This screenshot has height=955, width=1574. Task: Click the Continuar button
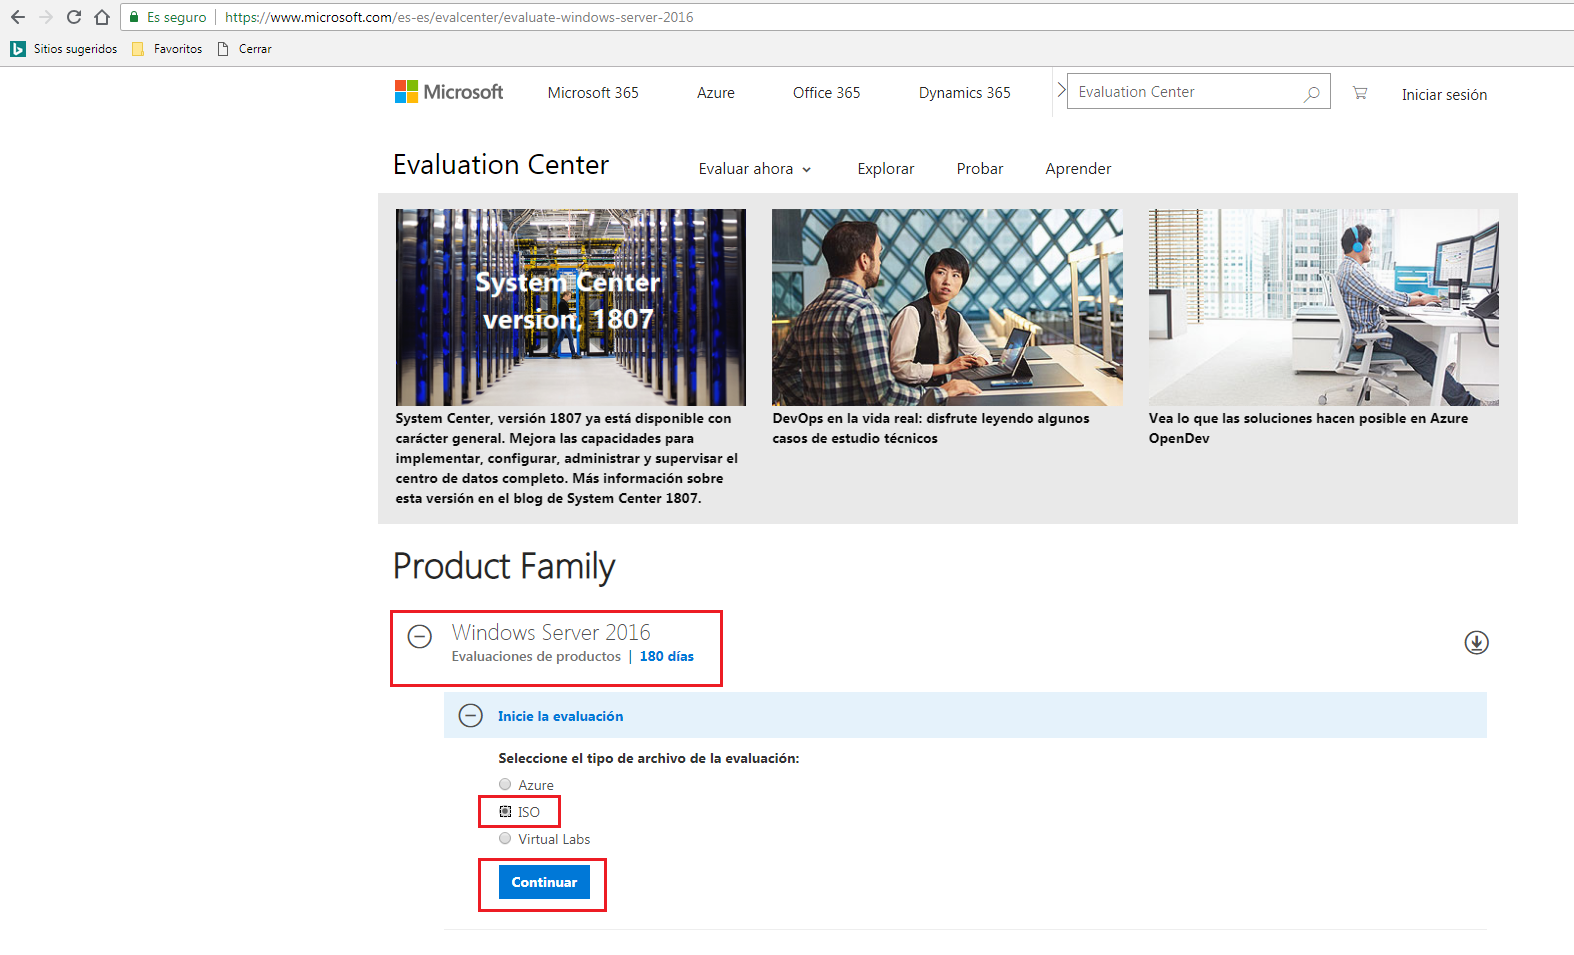(544, 882)
